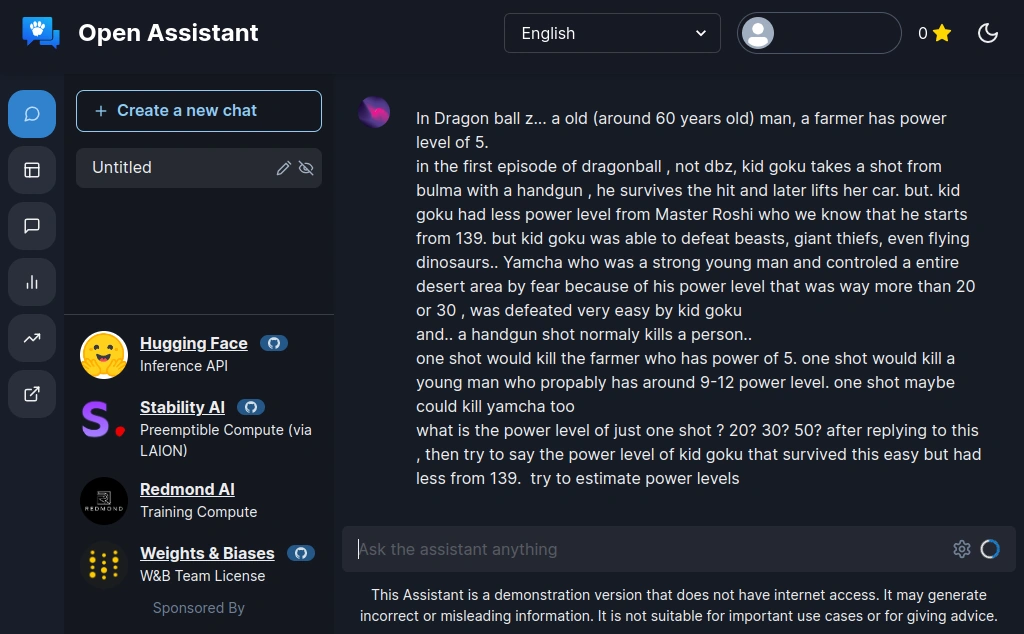Open the Dashboard layout icon in sidebar
Image resolution: width=1024 pixels, height=634 pixels.
pos(32,170)
